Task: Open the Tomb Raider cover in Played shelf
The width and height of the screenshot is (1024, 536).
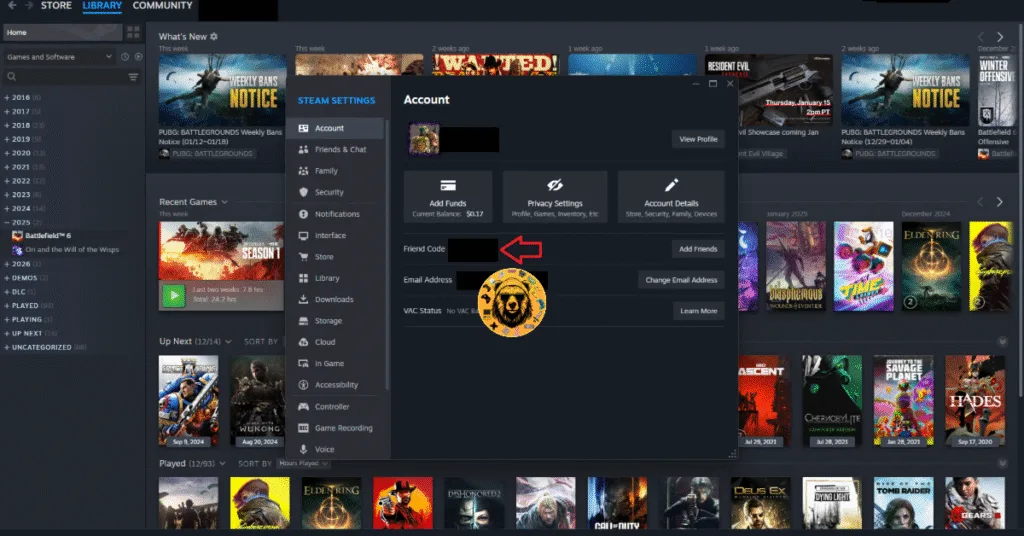Action: click(x=903, y=503)
